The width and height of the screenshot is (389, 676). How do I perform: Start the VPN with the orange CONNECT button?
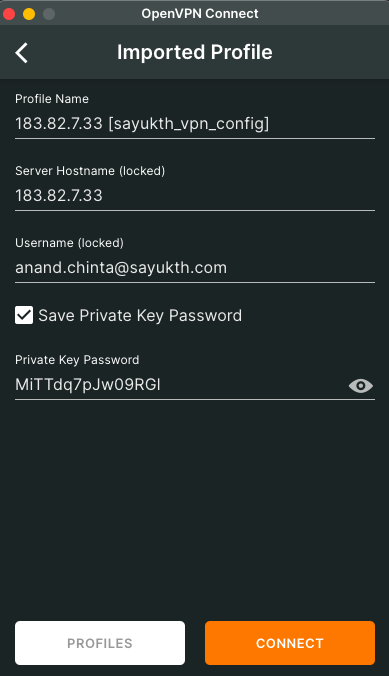tap(290, 643)
